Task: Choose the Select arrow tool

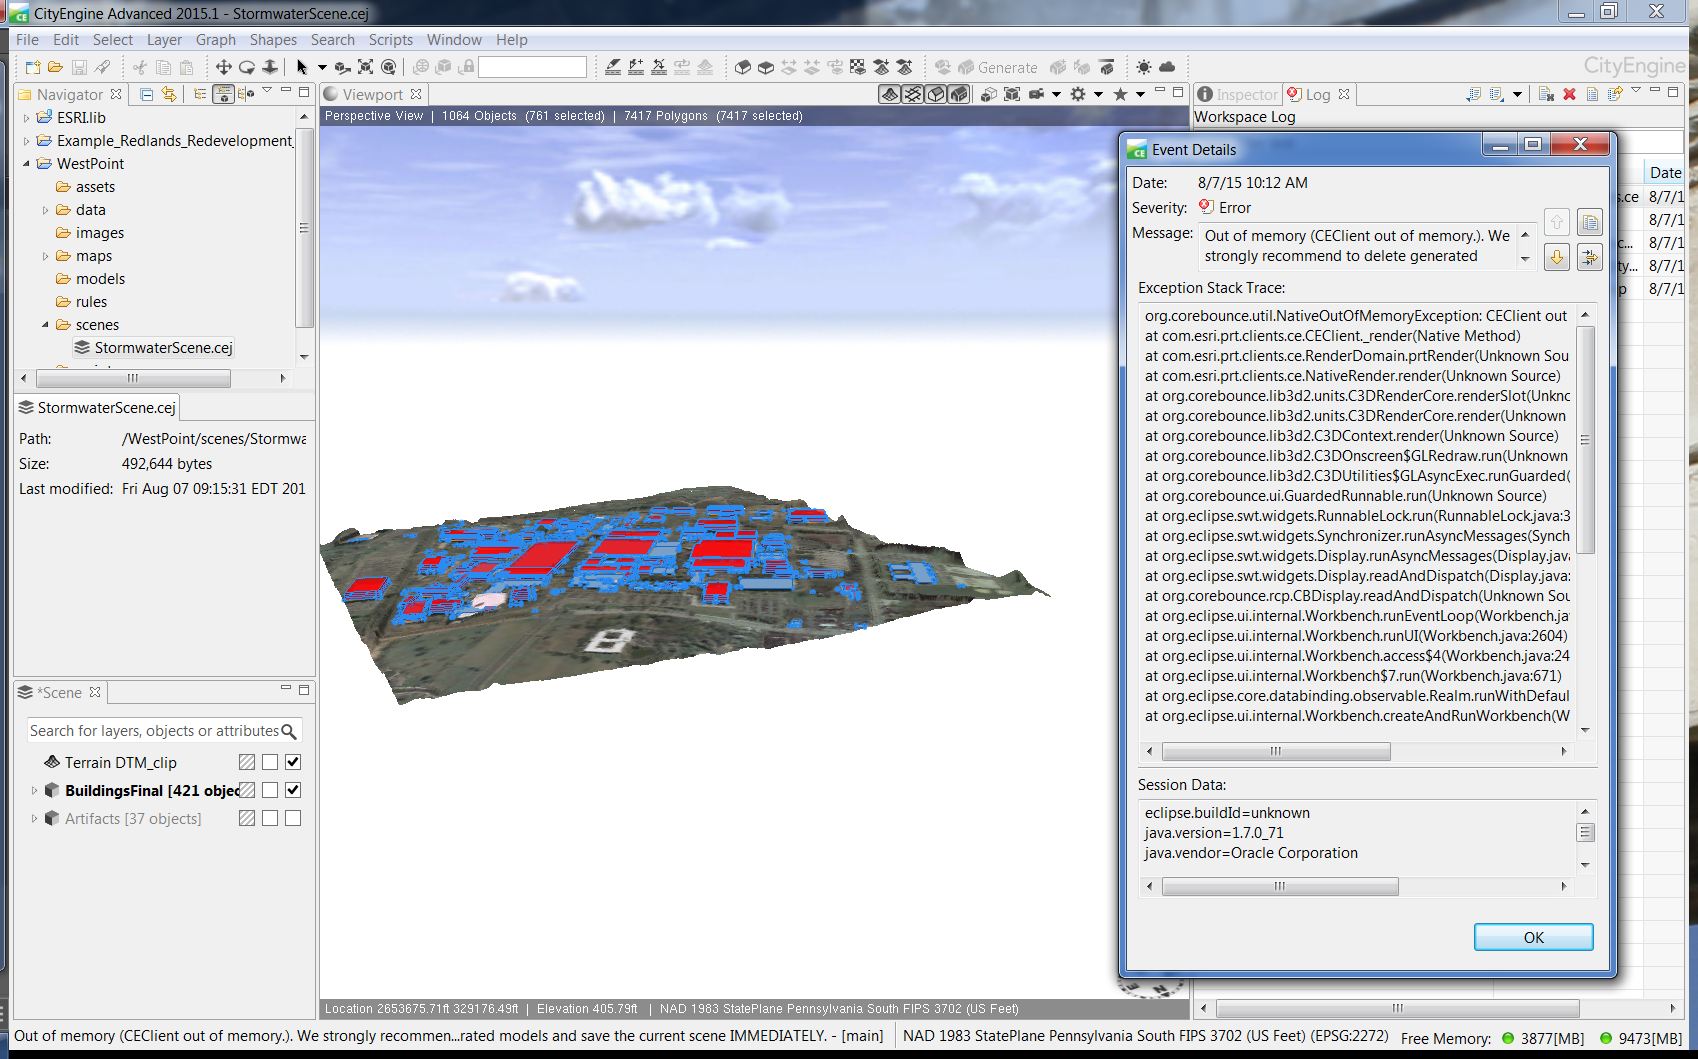Action: 301,67
